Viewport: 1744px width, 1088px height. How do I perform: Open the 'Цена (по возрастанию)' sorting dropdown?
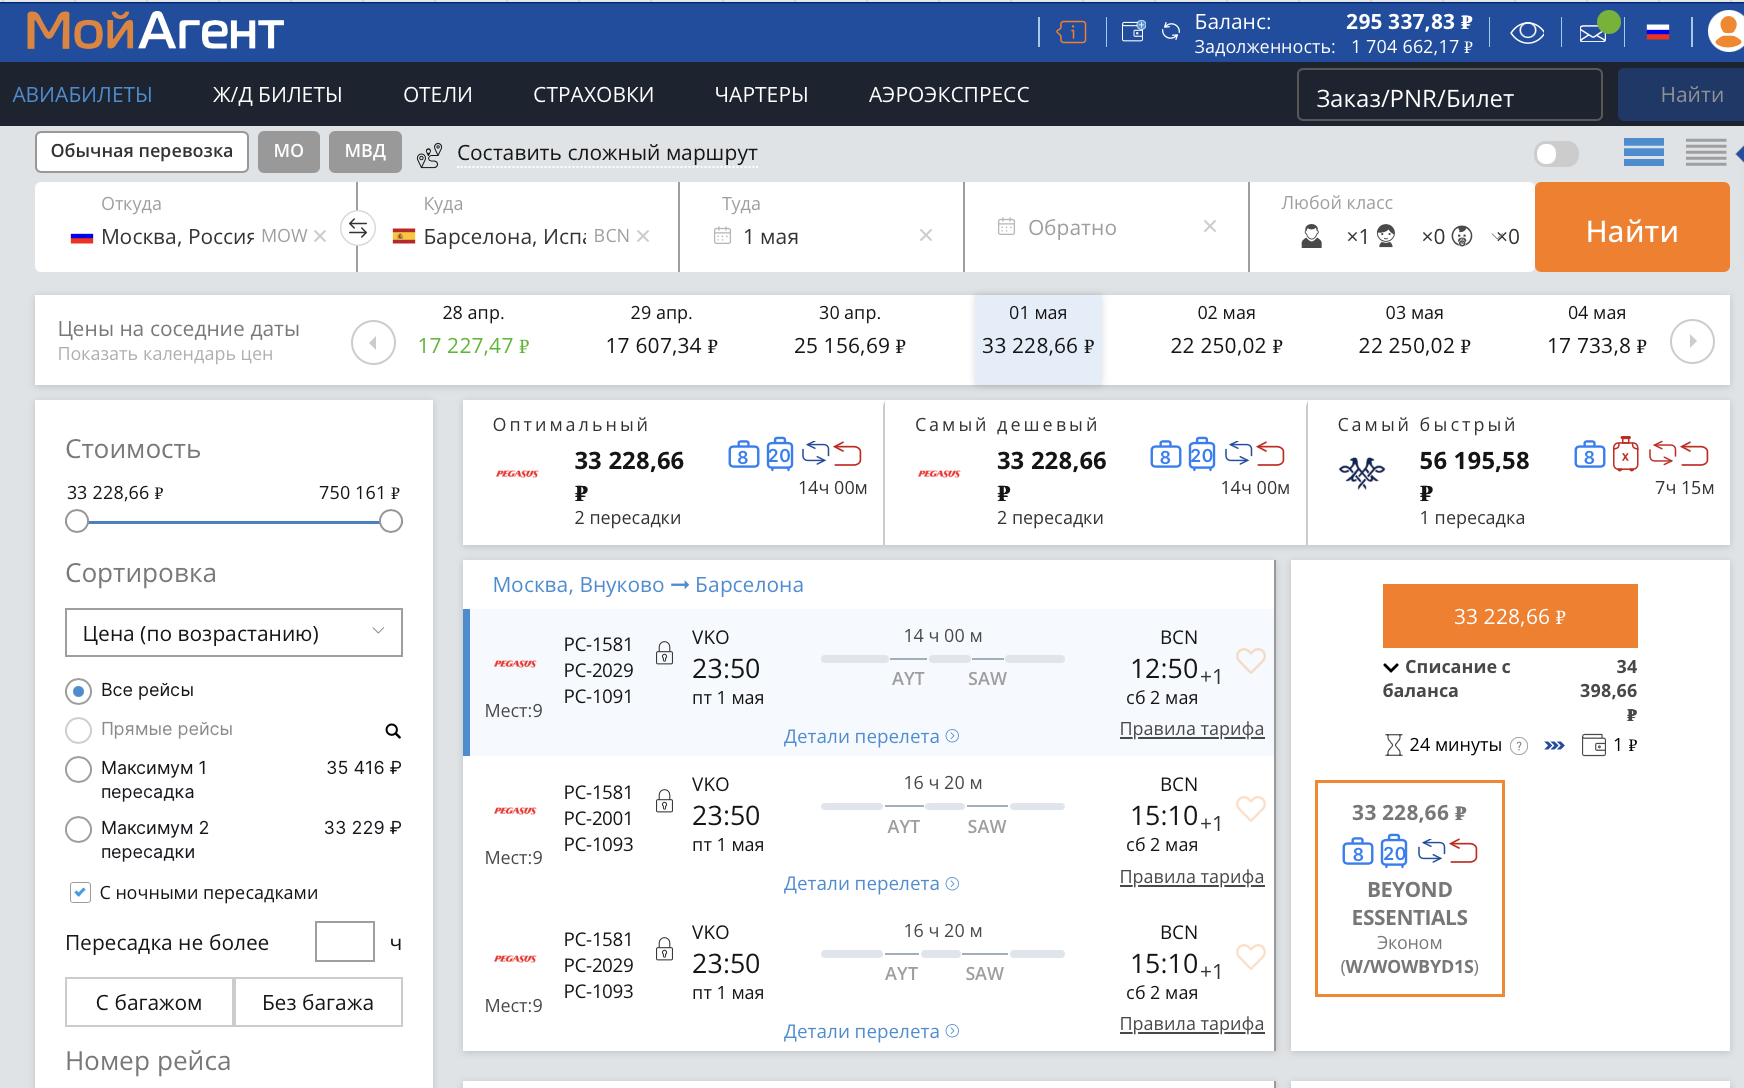click(234, 633)
